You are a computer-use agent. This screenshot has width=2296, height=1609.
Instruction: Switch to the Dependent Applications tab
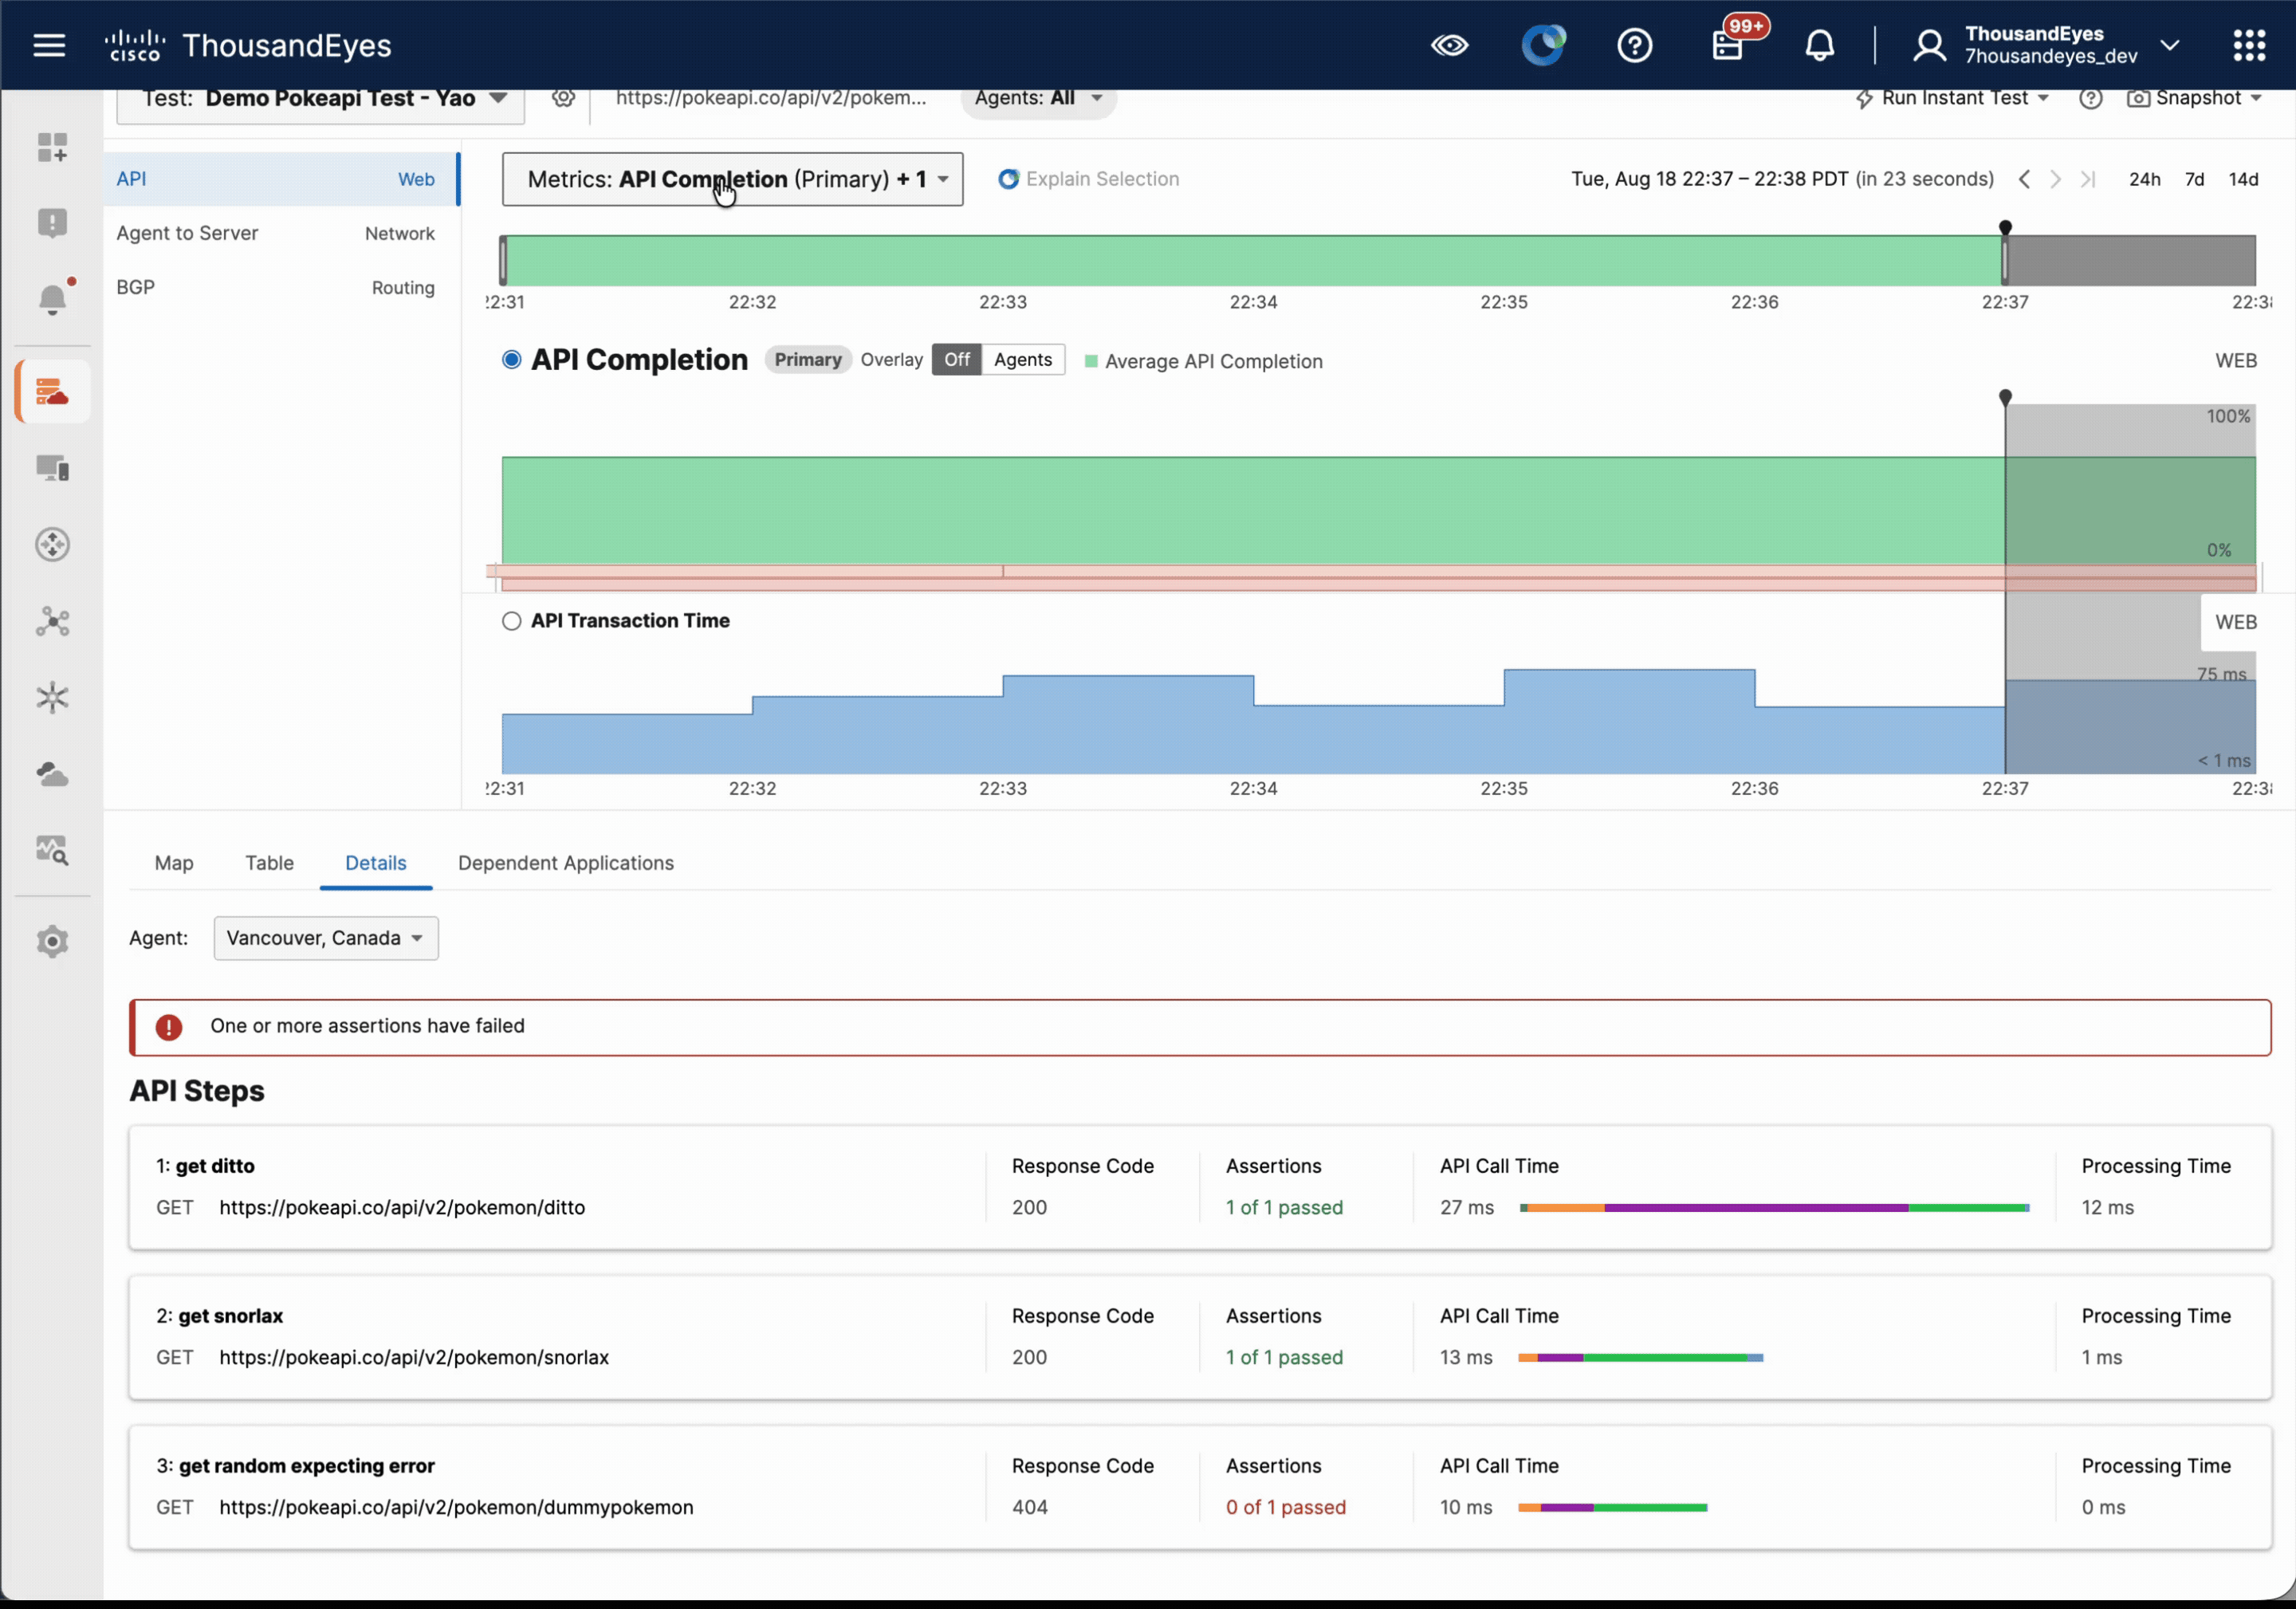565,863
